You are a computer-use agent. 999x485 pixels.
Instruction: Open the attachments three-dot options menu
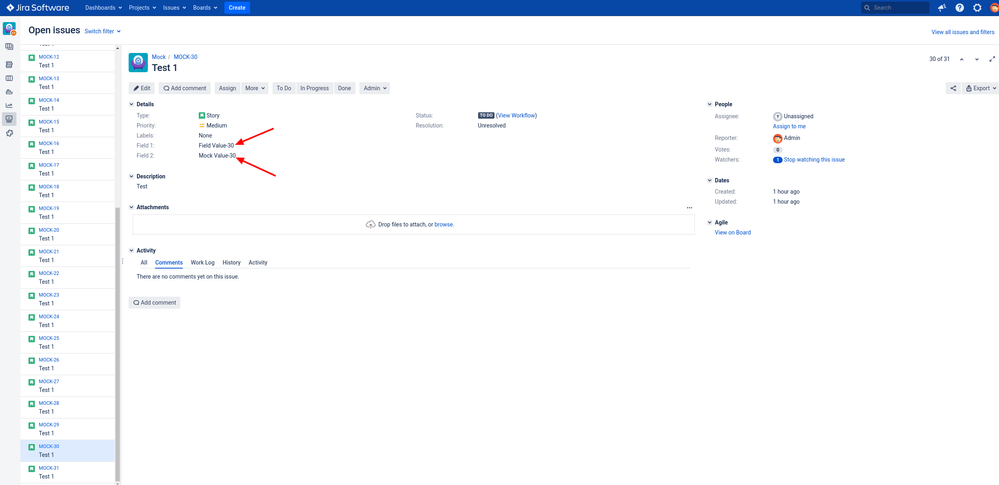(689, 208)
